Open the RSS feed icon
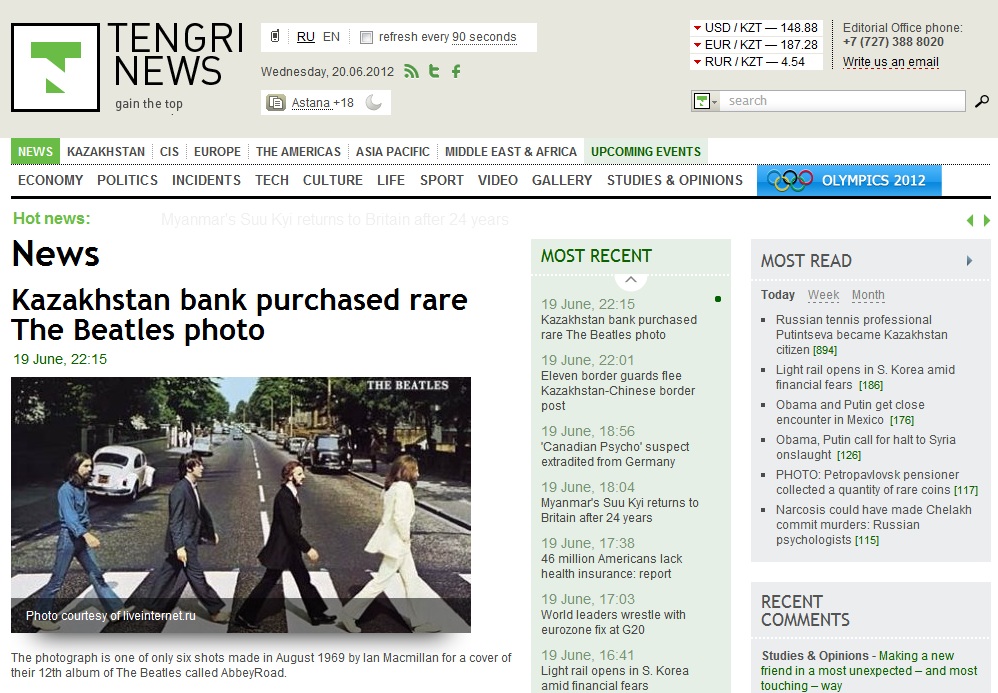This screenshot has width=998, height=693. [412, 71]
